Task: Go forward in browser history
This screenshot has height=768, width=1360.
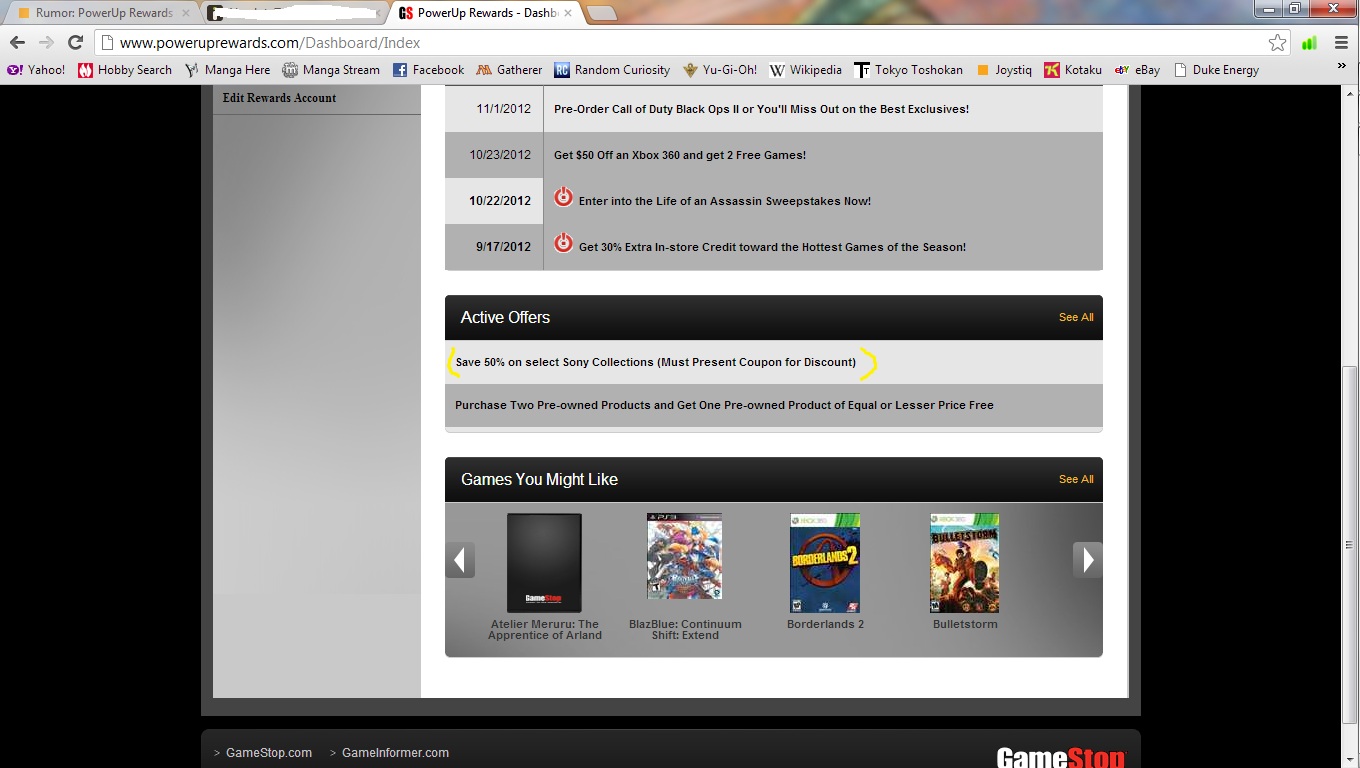Action: (46, 42)
